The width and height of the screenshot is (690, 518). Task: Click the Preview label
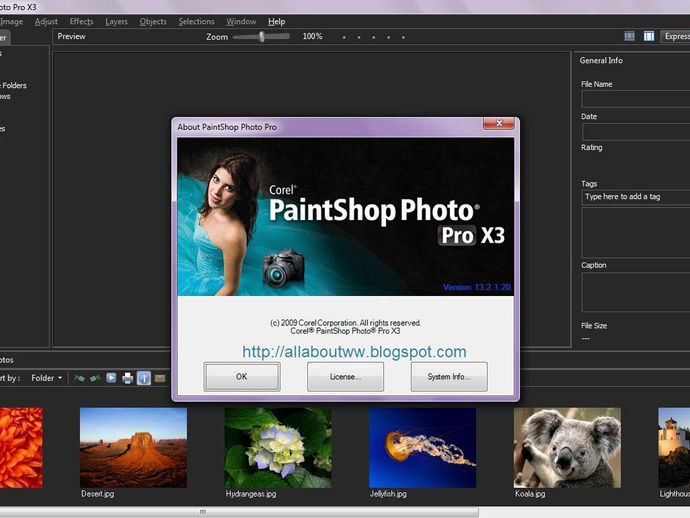(71, 37)
